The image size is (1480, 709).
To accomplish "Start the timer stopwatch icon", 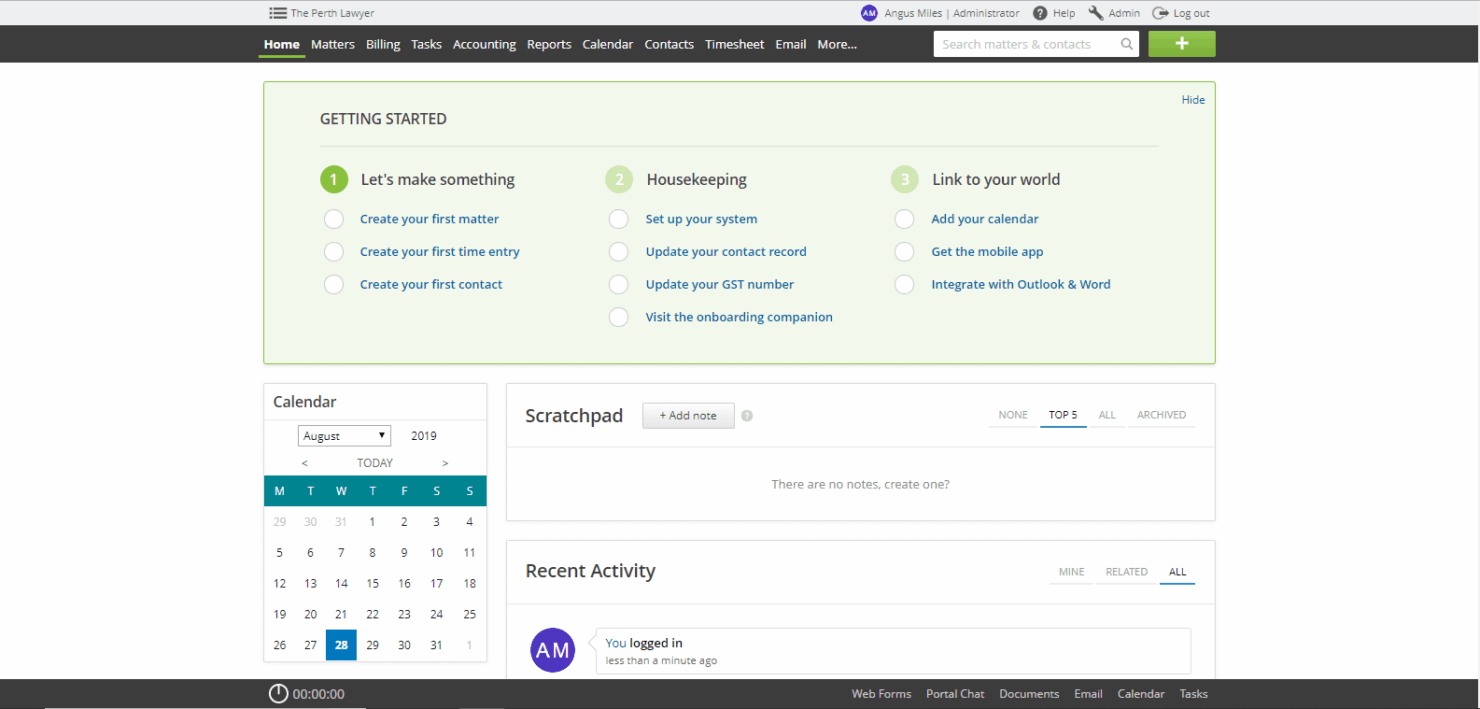I will tap(278, 693).
